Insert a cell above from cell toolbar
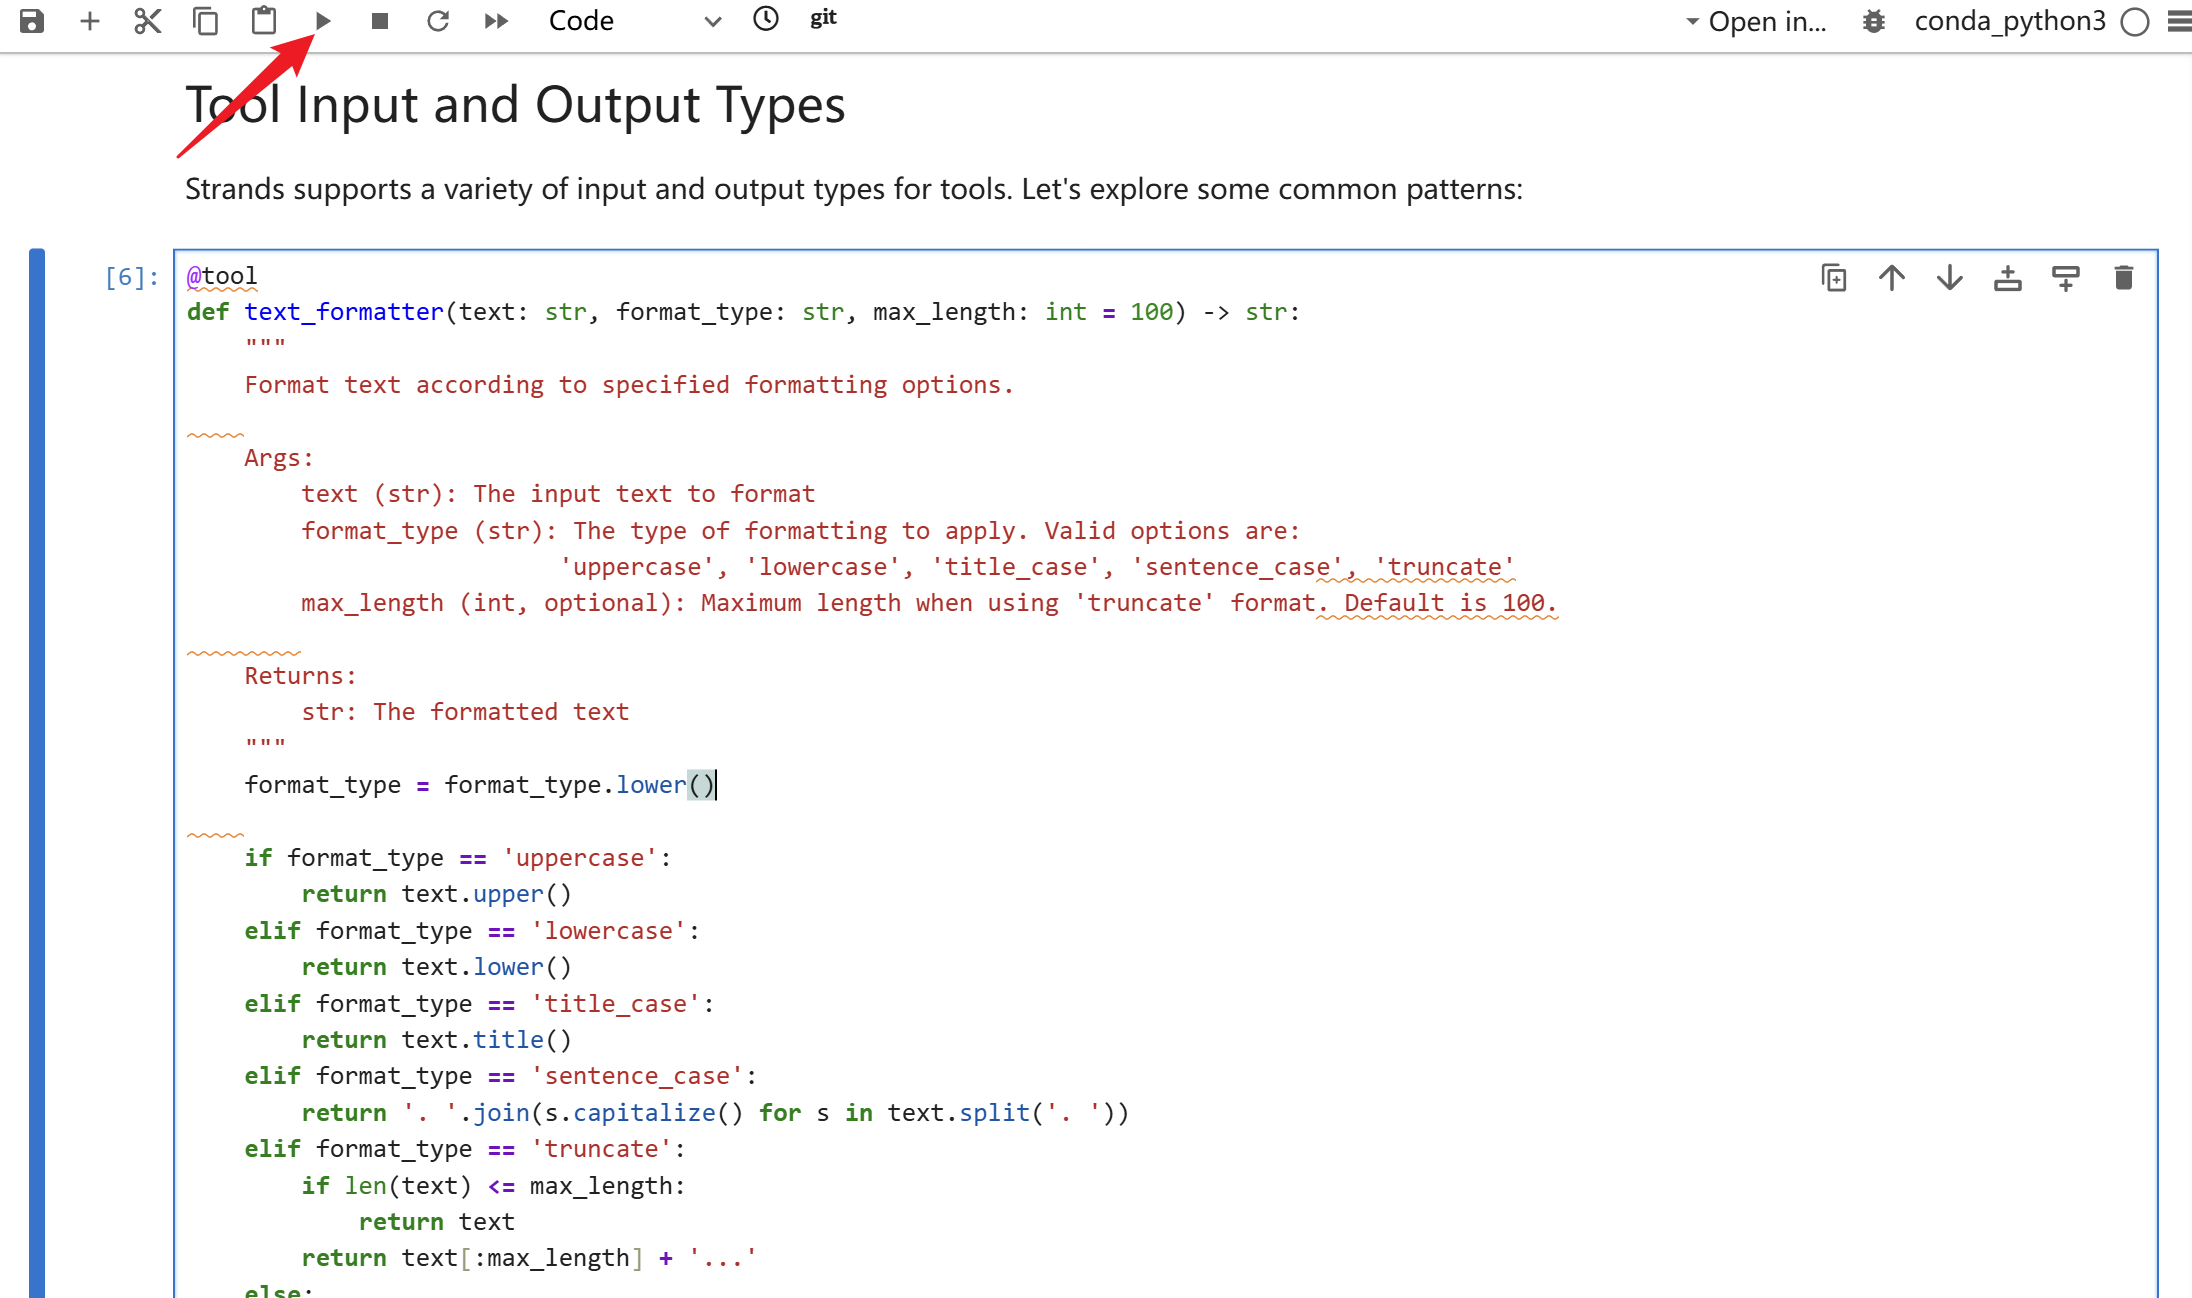This screenshot has height=1298, width=2192. click(x=2008, y=278)
